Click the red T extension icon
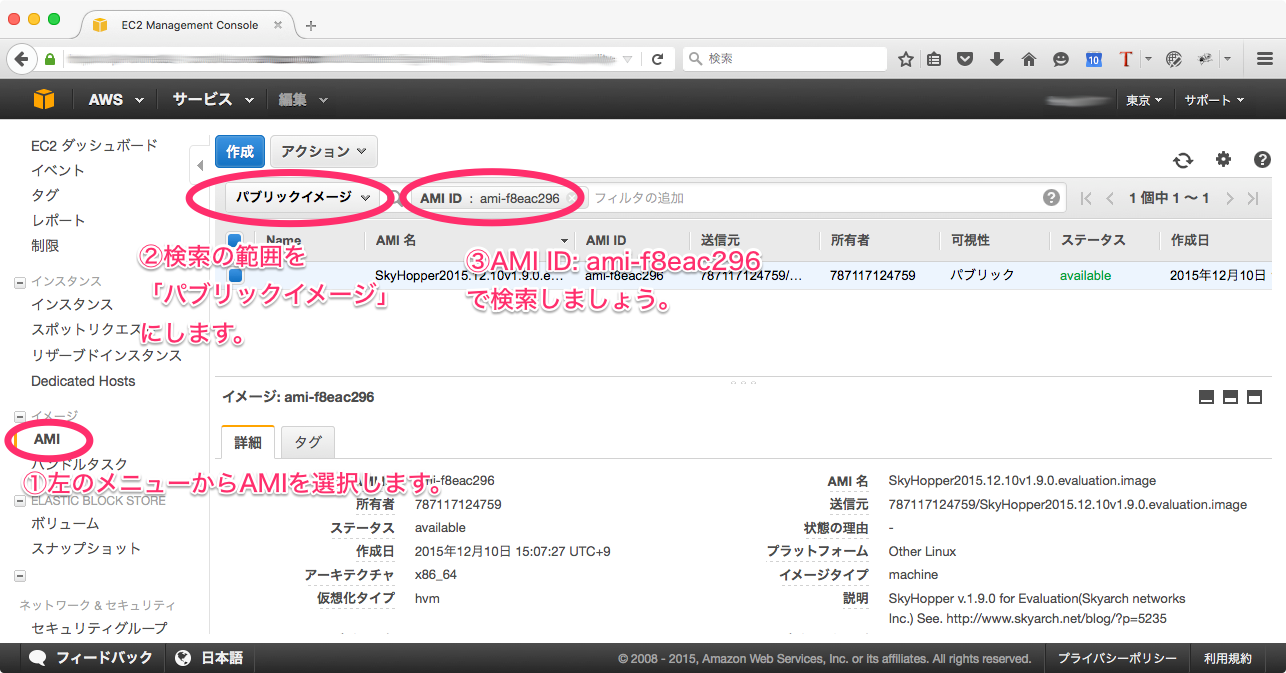The image size is (1286, 673). 1126,59
